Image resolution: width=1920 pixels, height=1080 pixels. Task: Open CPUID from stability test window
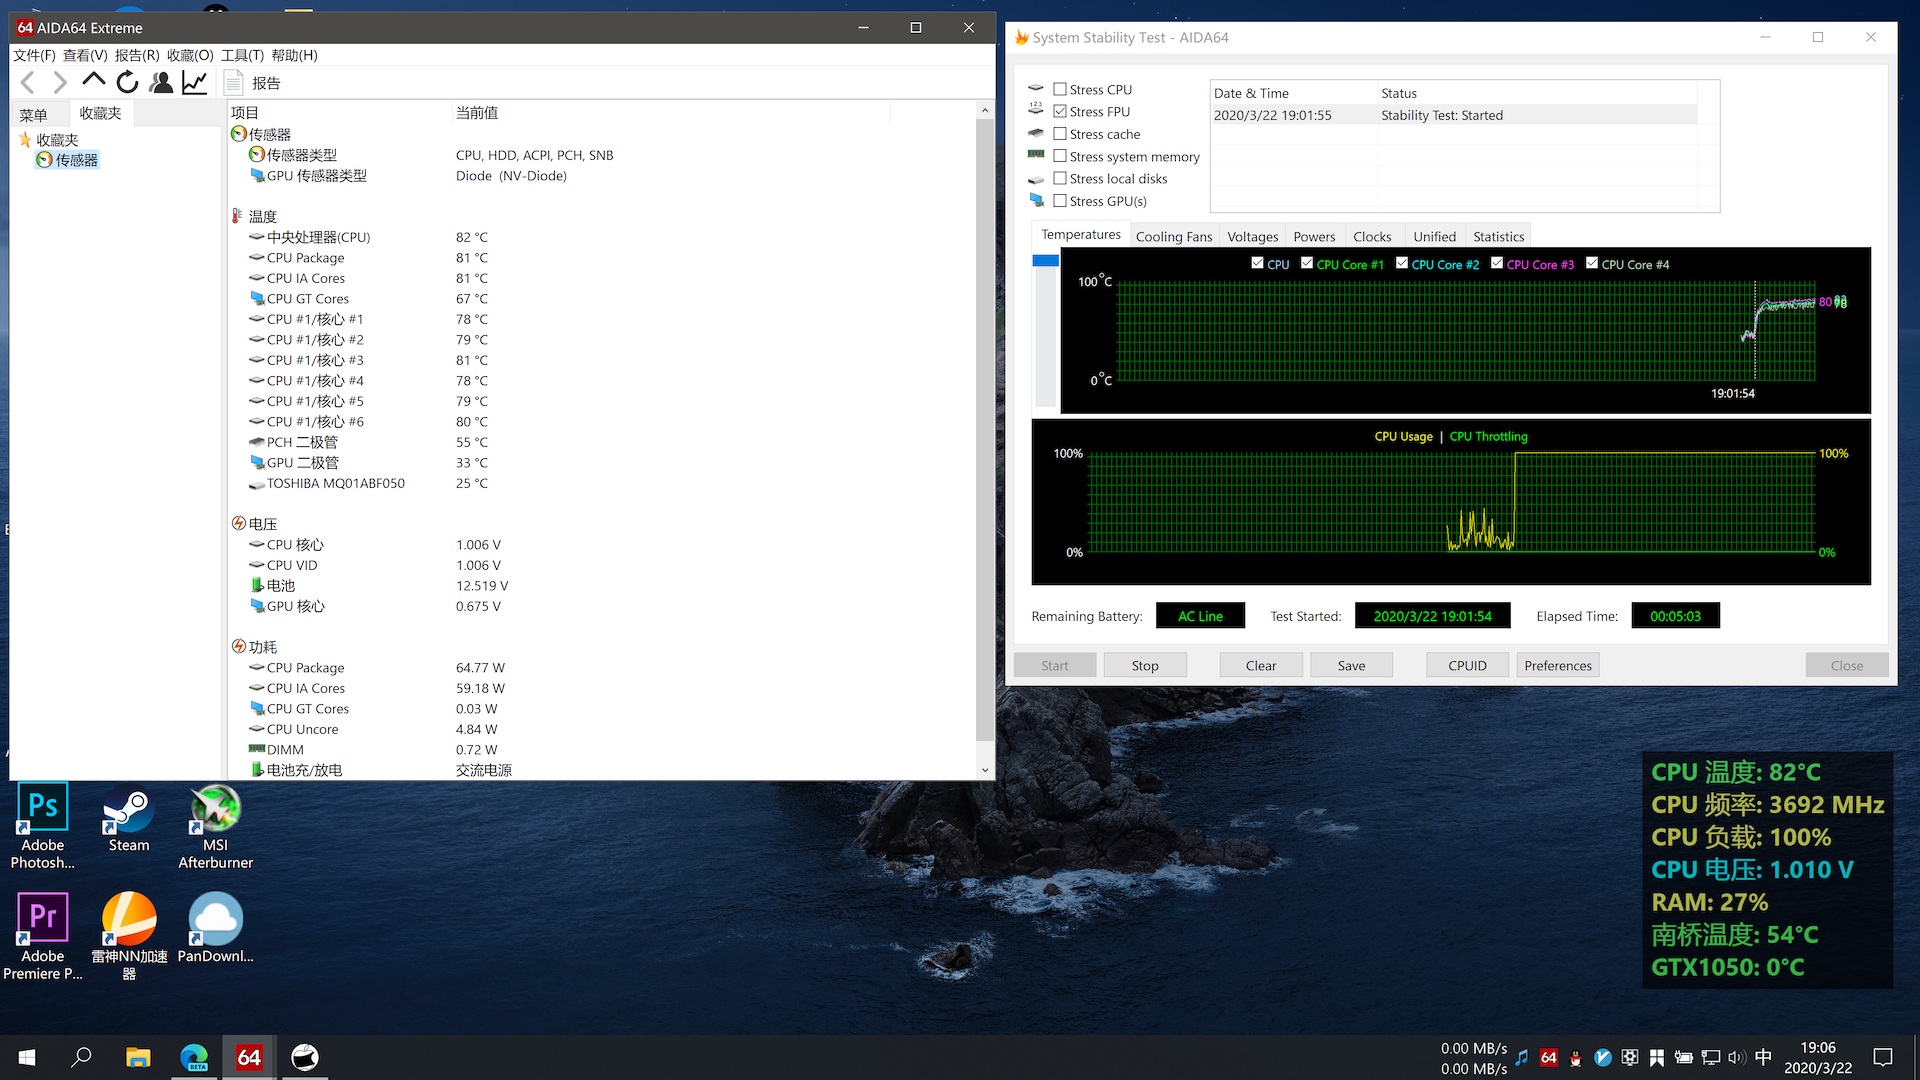click(x=1467, y=665)
